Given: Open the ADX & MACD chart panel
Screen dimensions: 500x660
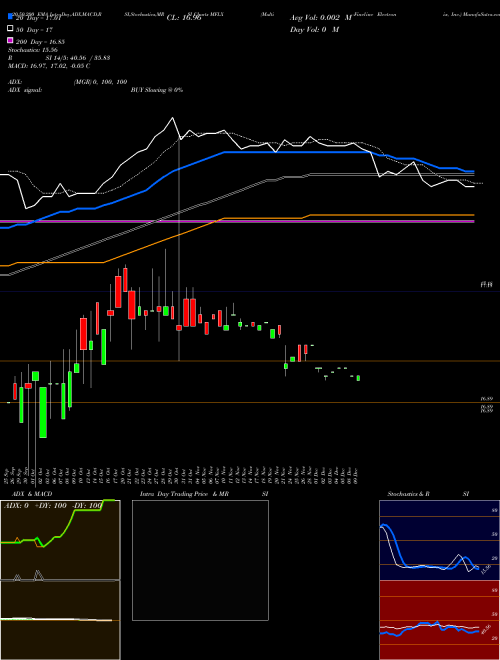Looking at the screenshot, I should (60, 580).
